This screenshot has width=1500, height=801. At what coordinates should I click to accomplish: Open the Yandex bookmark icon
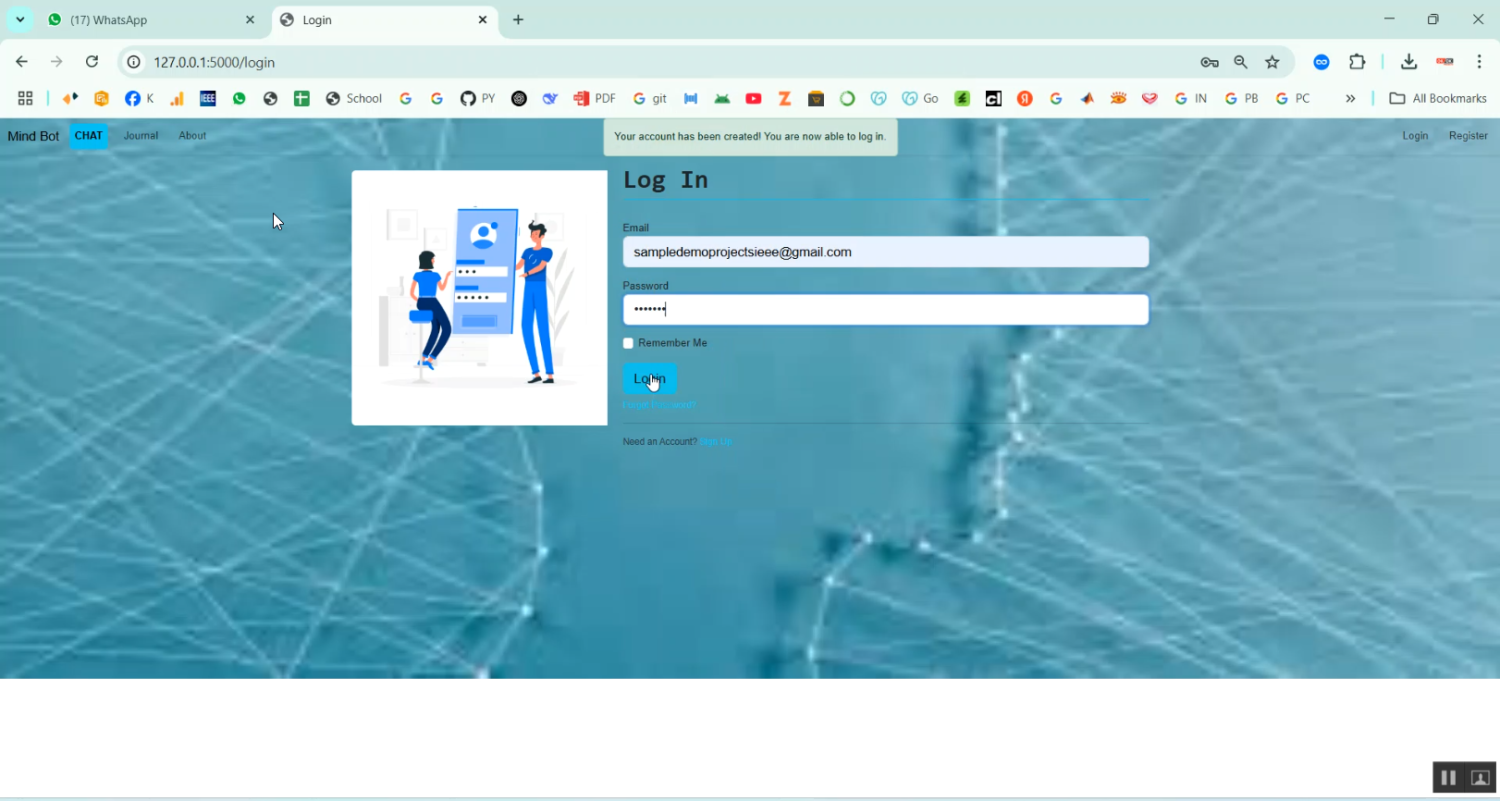[x=1024, y=98]
